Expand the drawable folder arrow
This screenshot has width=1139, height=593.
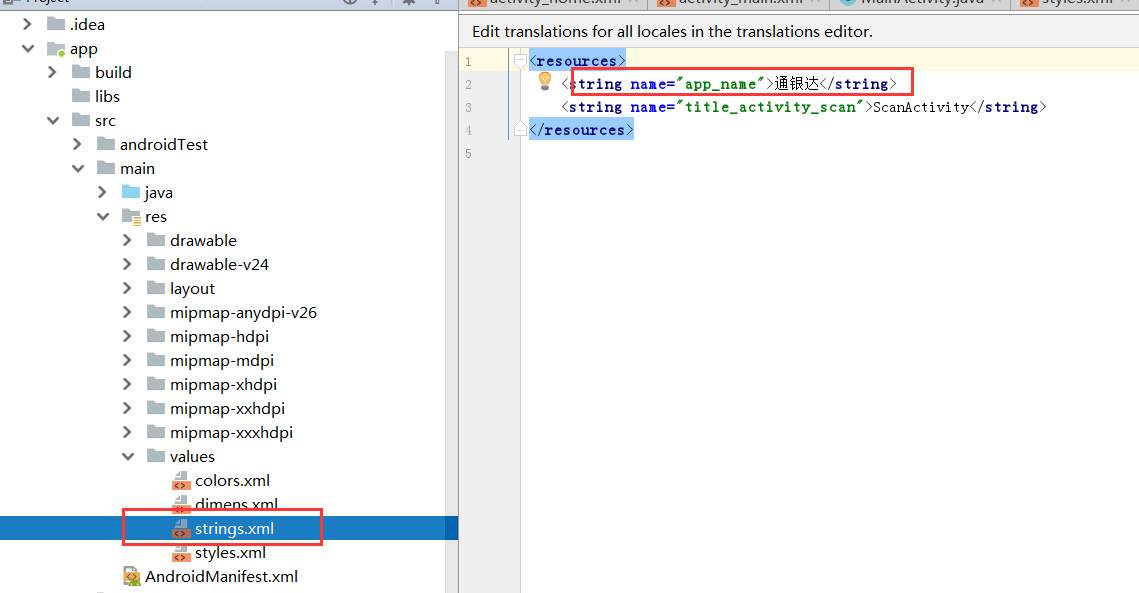tap(127, 240)
